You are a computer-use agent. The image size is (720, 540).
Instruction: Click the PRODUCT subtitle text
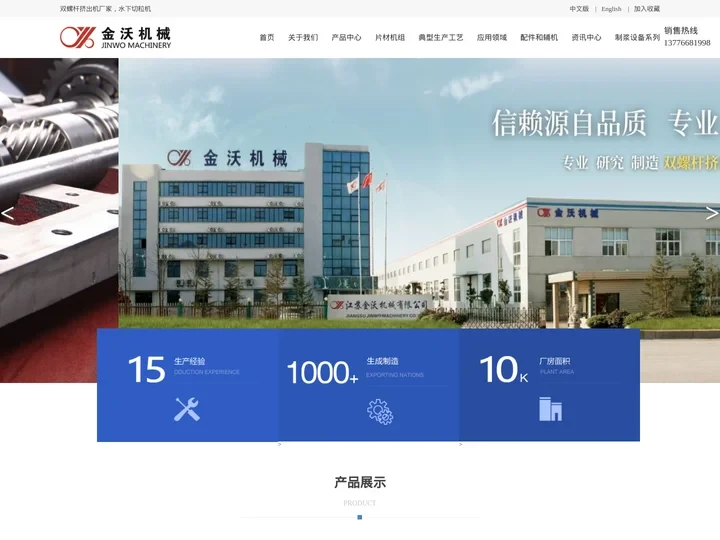coord(360,503)
